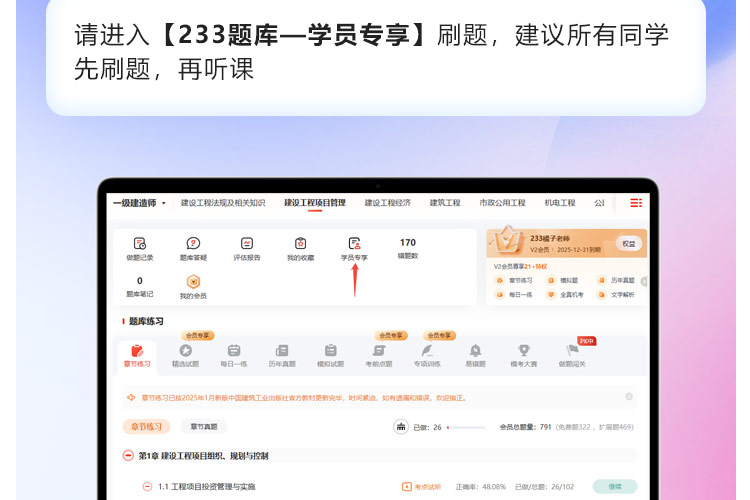Click the 170 错题数 counter

pos(408,248)
